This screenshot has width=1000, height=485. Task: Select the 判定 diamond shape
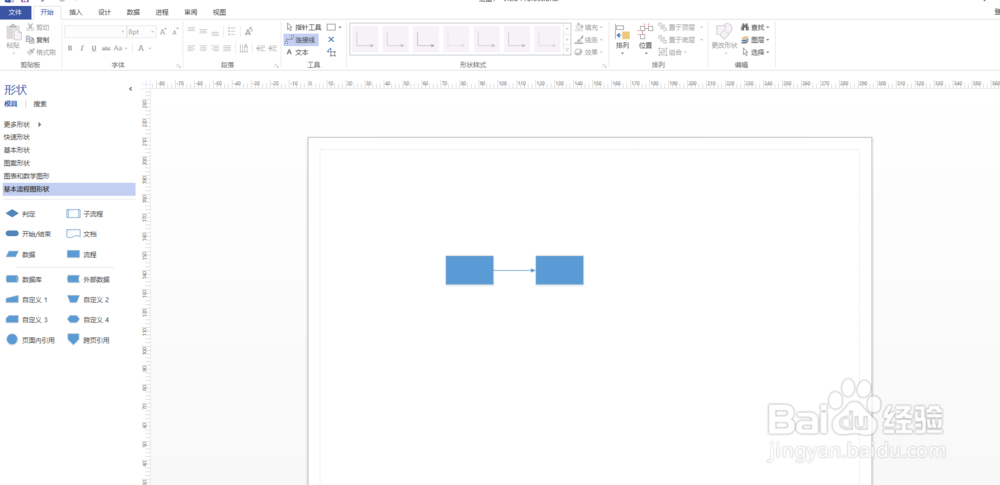20,214
